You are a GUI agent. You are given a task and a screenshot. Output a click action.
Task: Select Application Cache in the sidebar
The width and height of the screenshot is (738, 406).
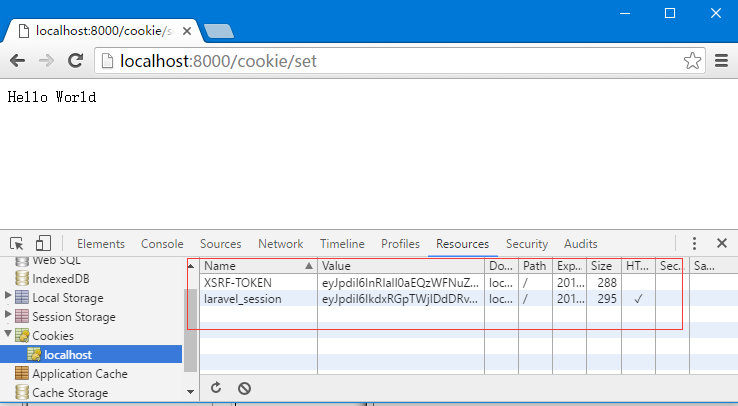[80, 374]
